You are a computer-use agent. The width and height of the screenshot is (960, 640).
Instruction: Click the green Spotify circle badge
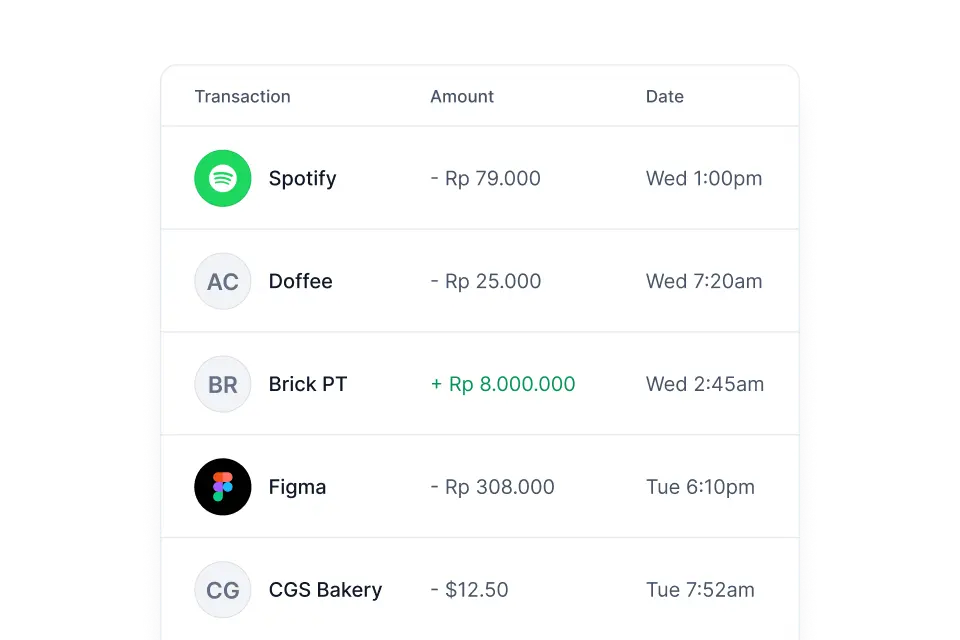222,178
